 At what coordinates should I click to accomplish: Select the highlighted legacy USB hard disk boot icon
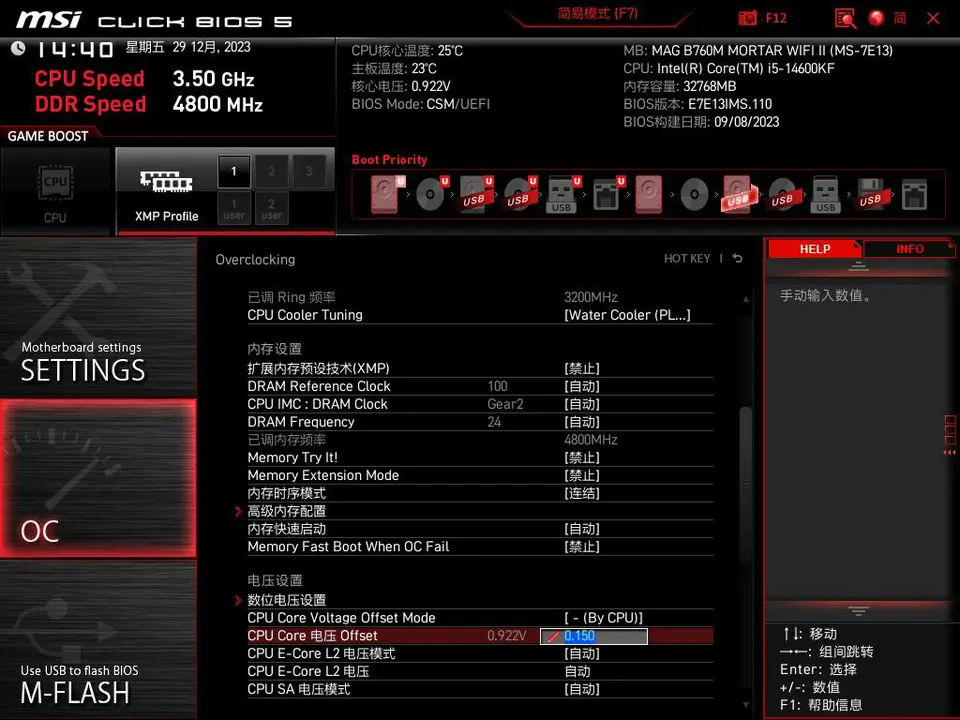(739, 195)
